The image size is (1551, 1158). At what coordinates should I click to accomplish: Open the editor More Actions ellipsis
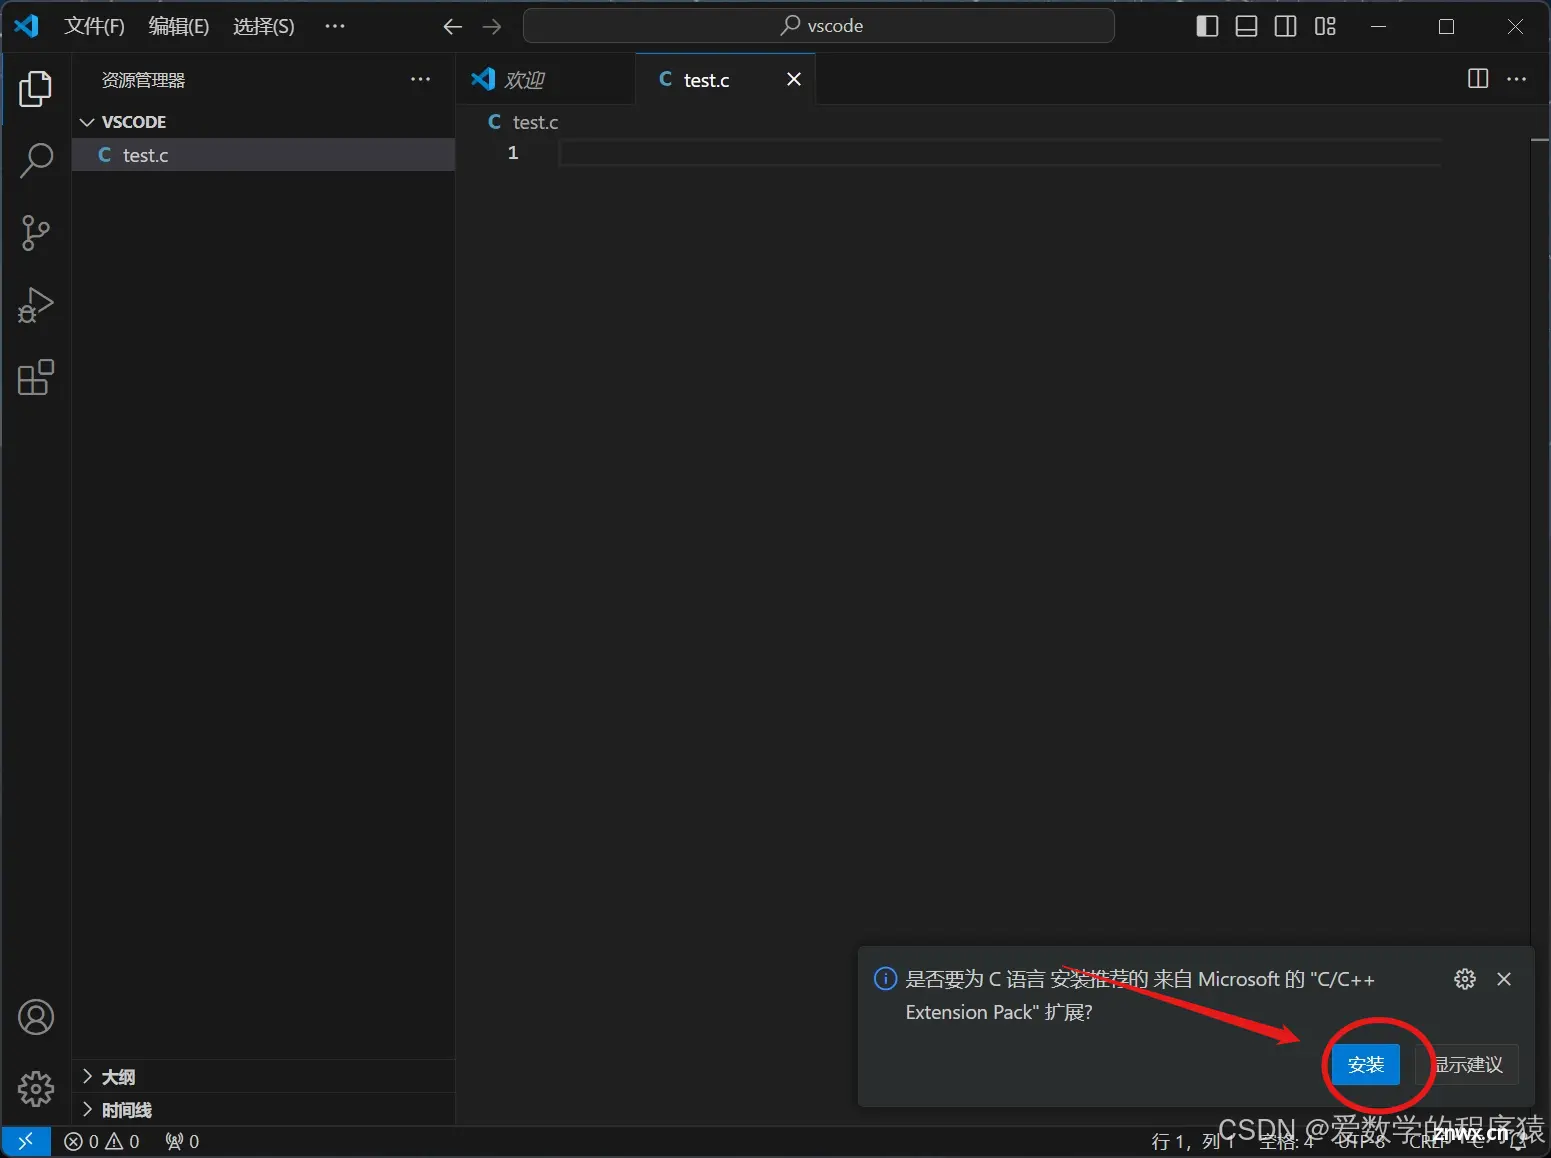click(1516, 79)
